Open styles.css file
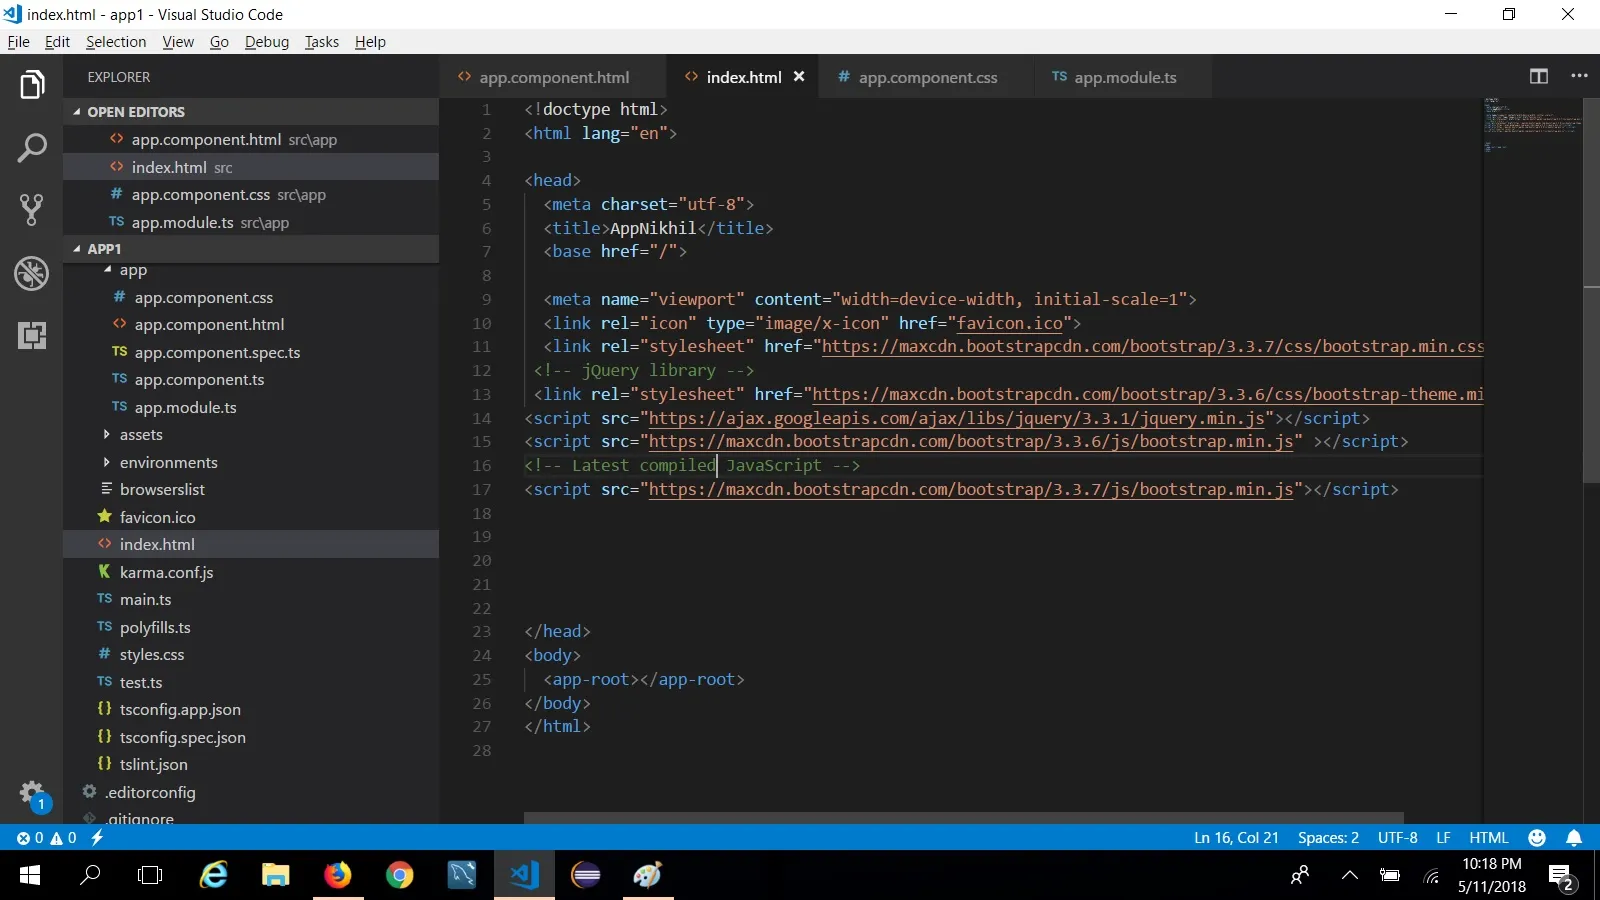 pyautogui.click(x=152, y=655)
